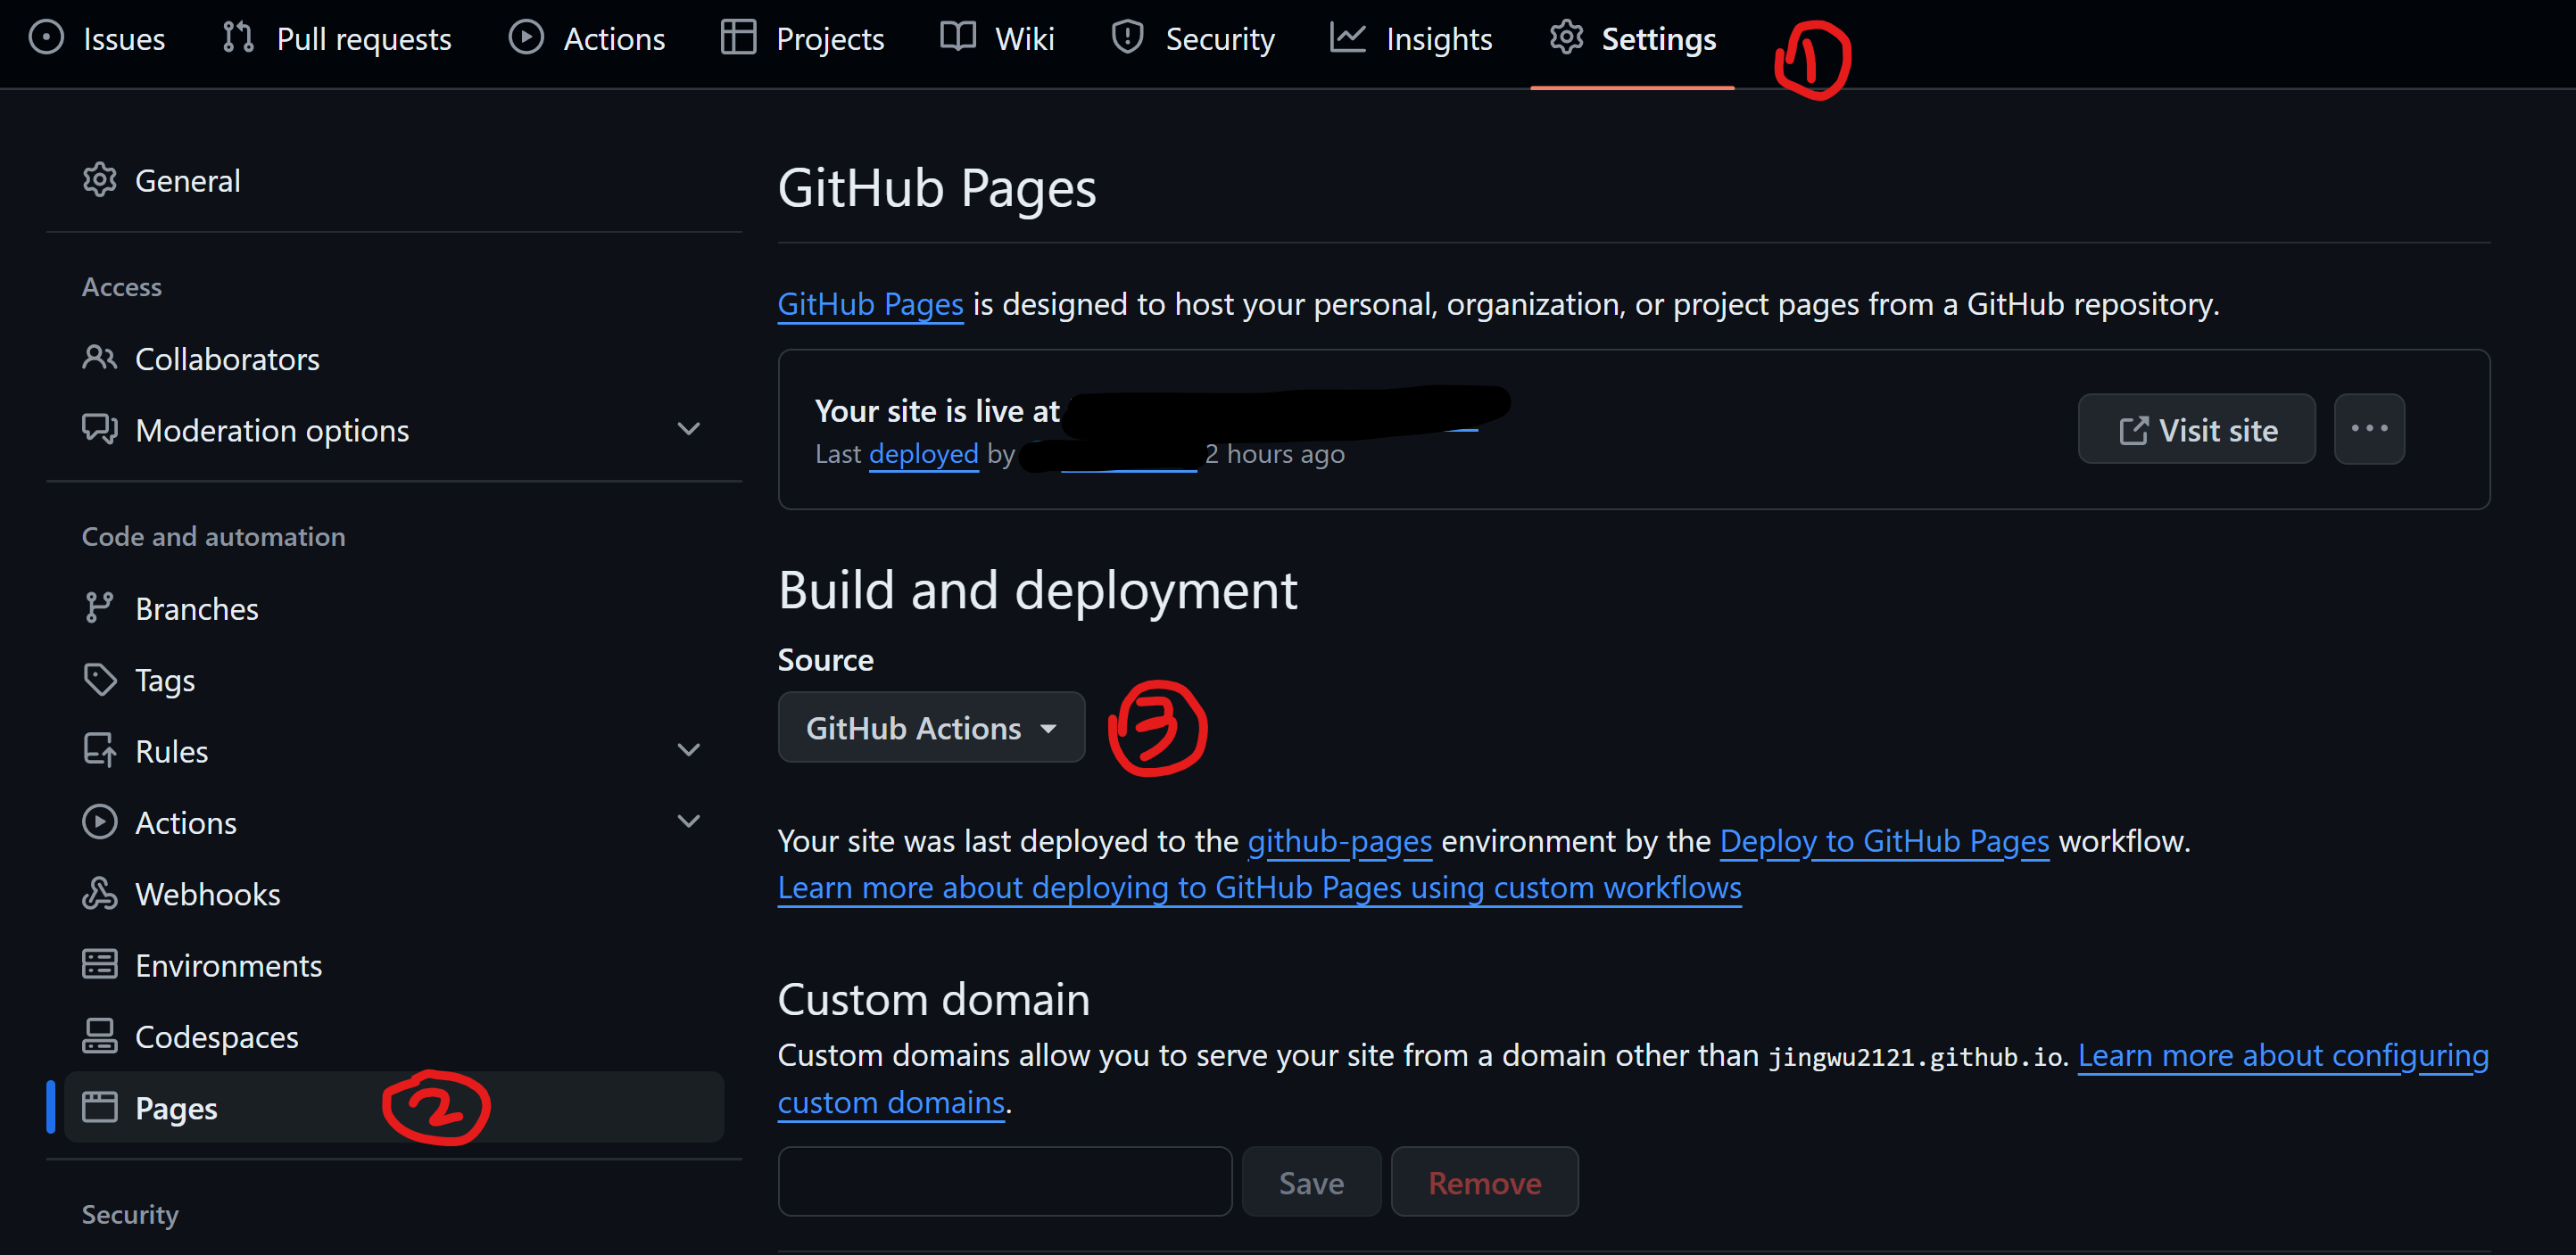Open the GitHub Actions source dropdown

[x=931, y=727]
